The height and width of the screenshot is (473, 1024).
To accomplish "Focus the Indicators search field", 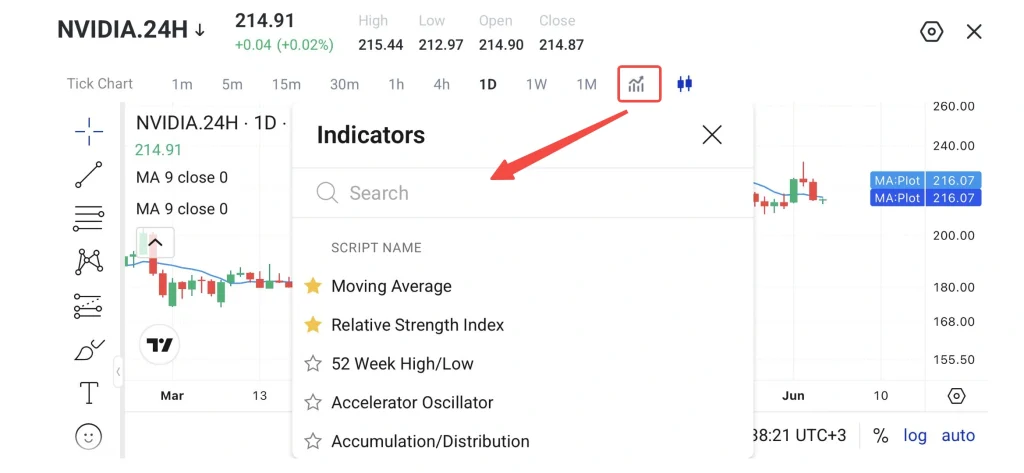I will tap(522, 193).
